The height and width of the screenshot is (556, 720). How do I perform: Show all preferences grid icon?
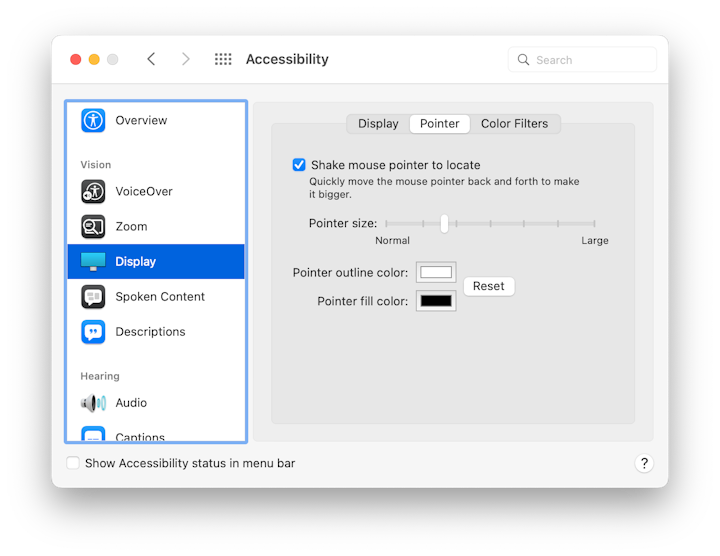(x=223, y=59)
